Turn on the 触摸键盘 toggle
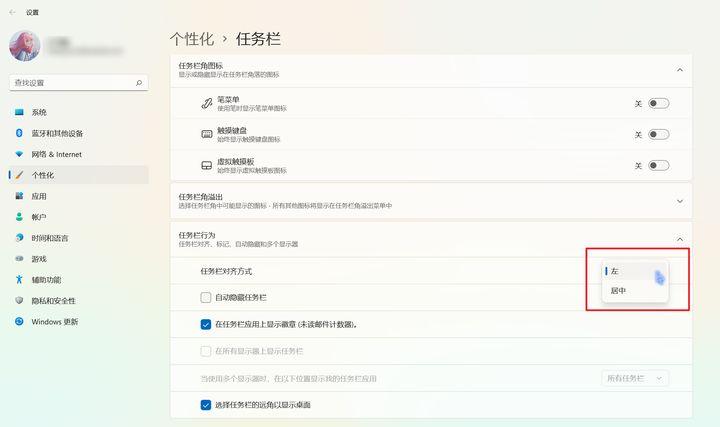The image size is (720, 427). pyautogui.click(x=658, y=135)
